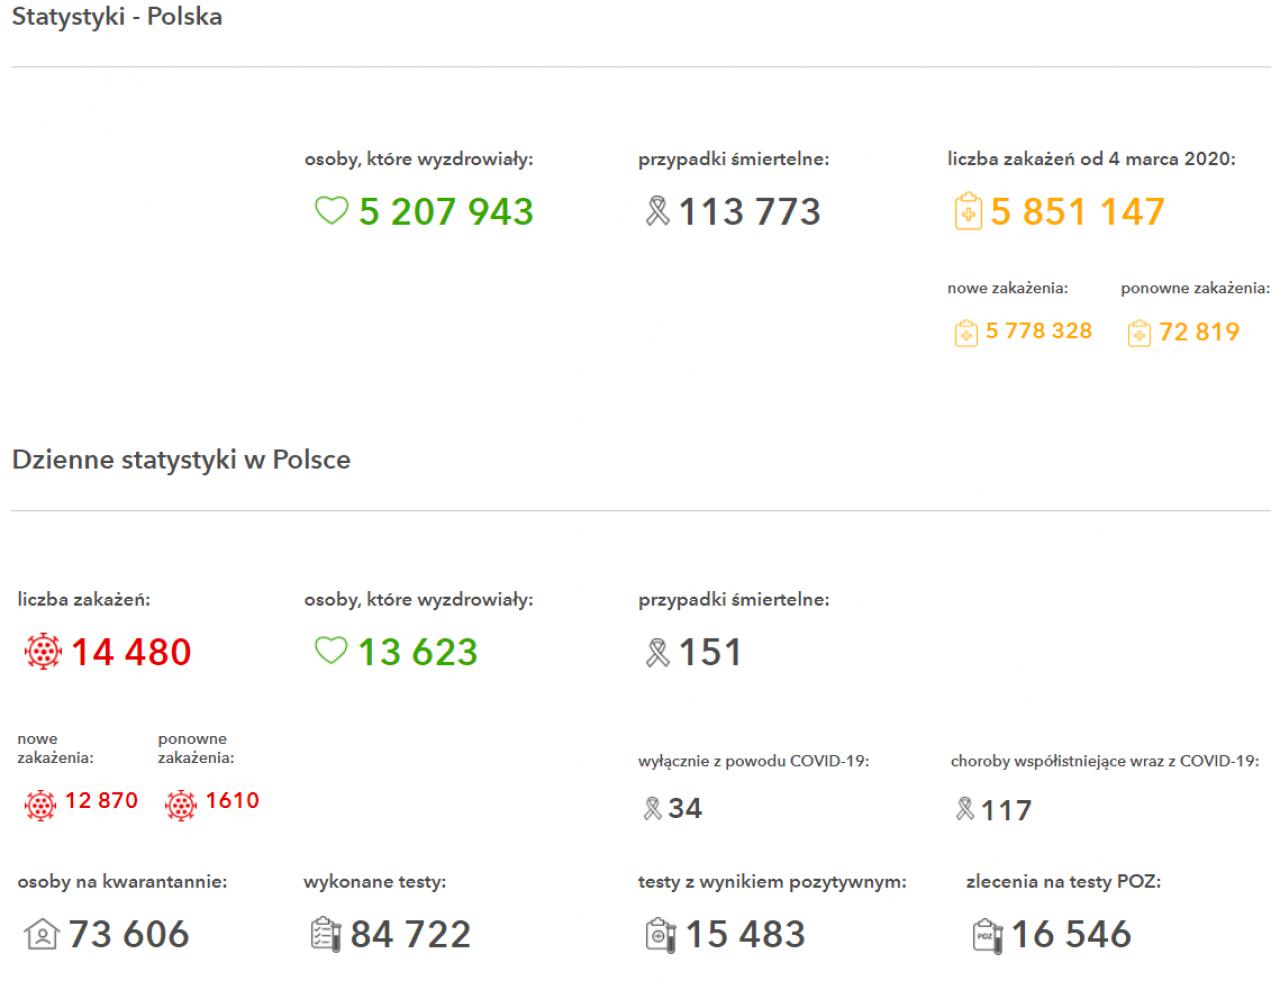
Task: Click the checklist test icon beside 84 722
Action: pos(326,934)
